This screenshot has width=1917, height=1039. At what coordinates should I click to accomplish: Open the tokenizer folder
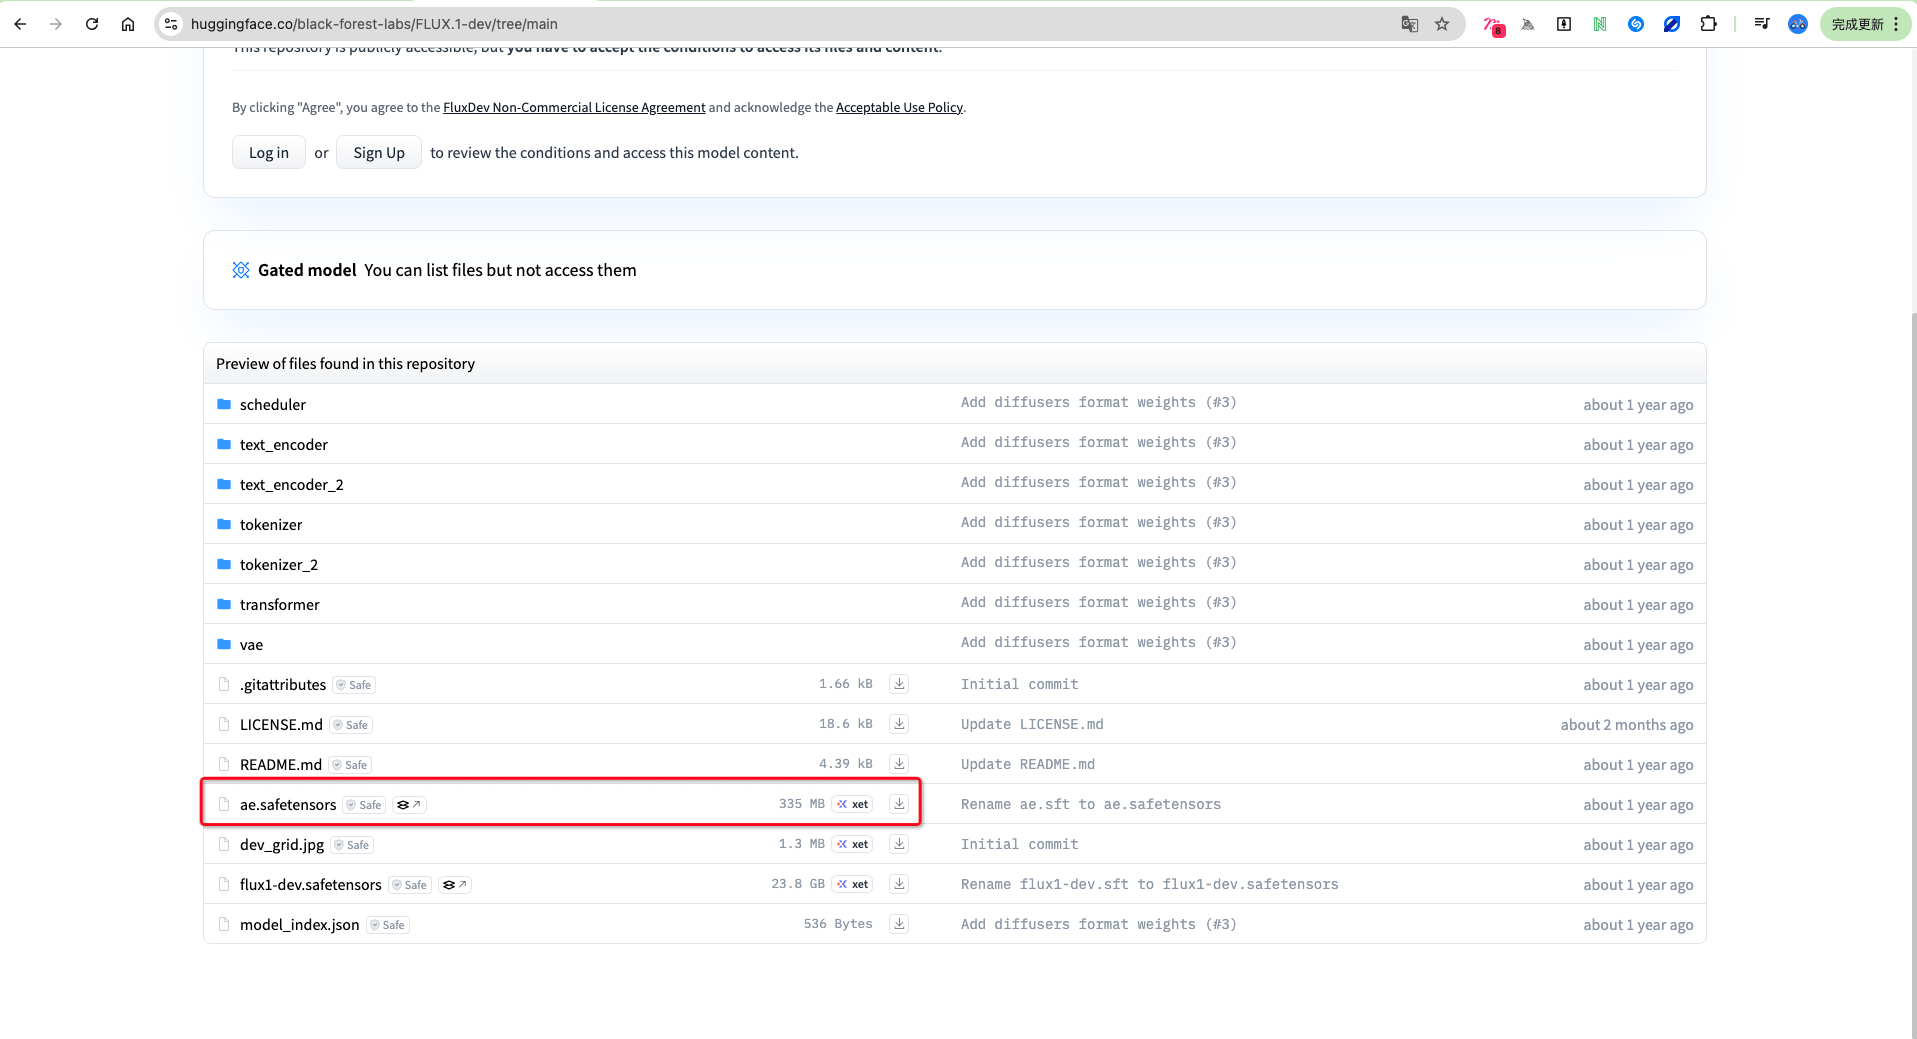(271, 524)
